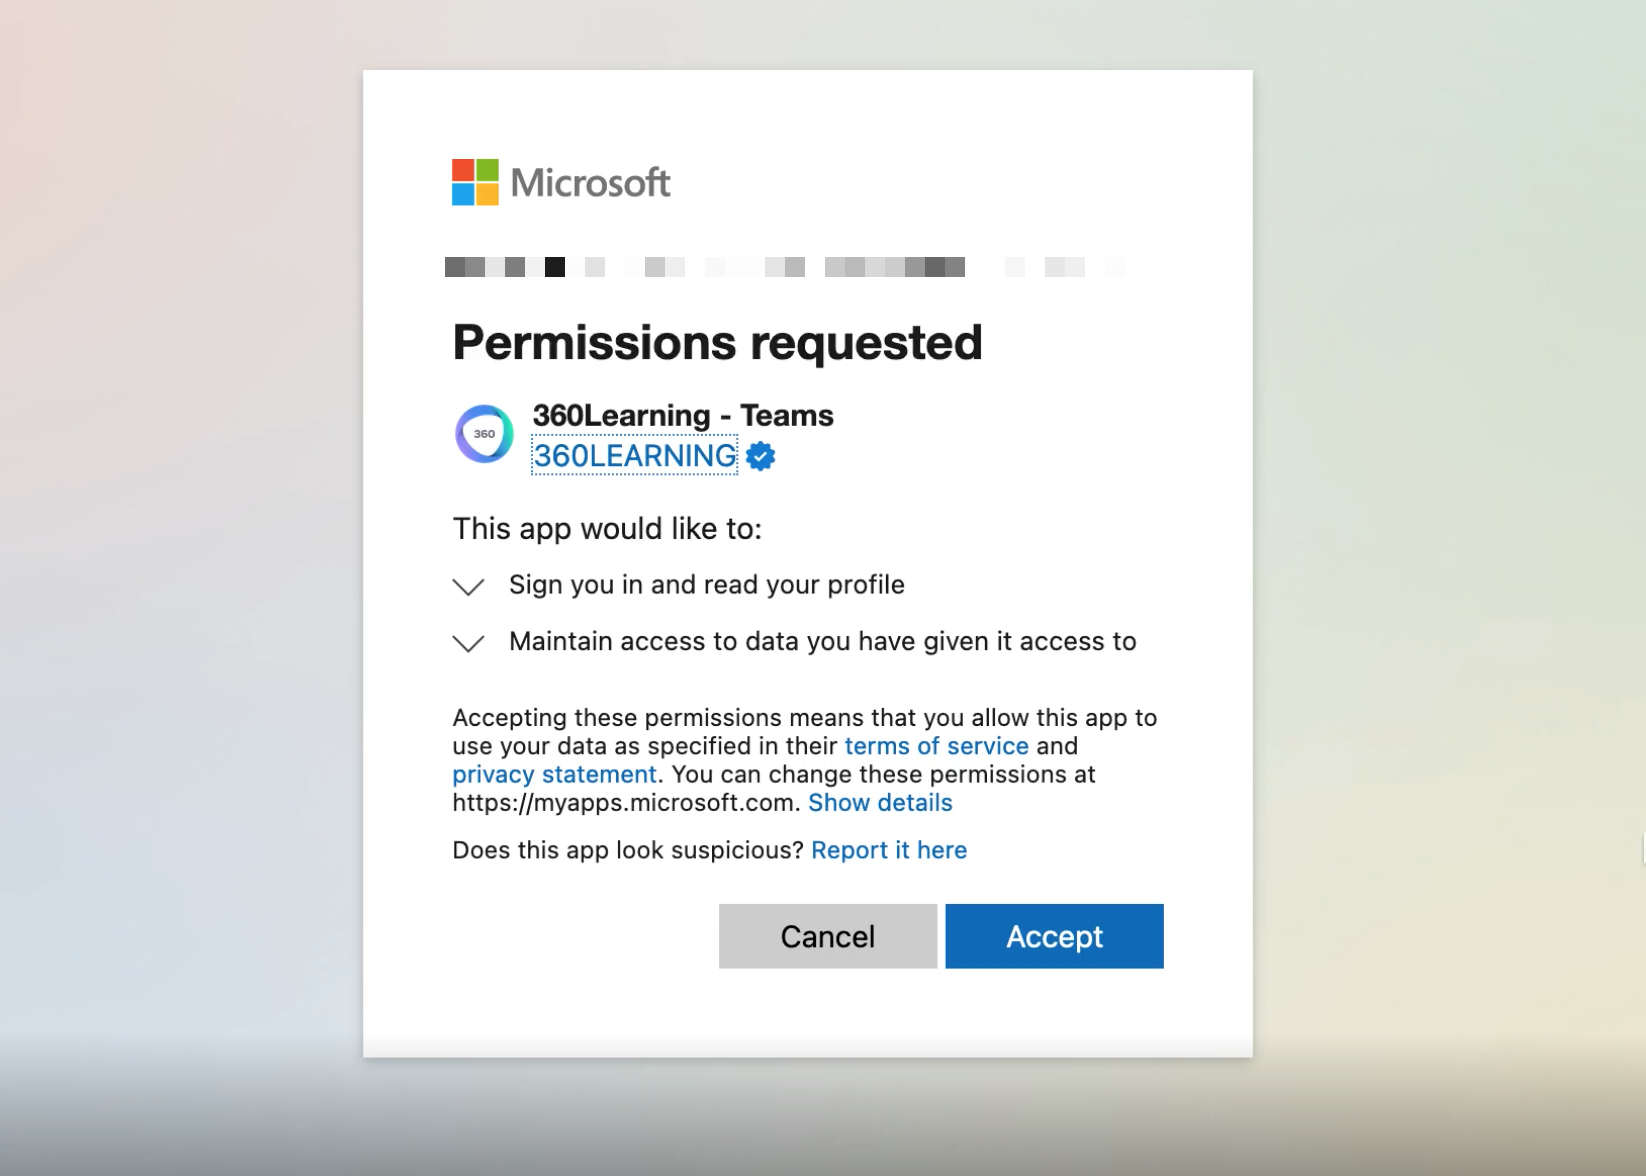Screen dimensions: 1646x1176
Task: Click the chevron beside the first permission
Action: [468, 586]
